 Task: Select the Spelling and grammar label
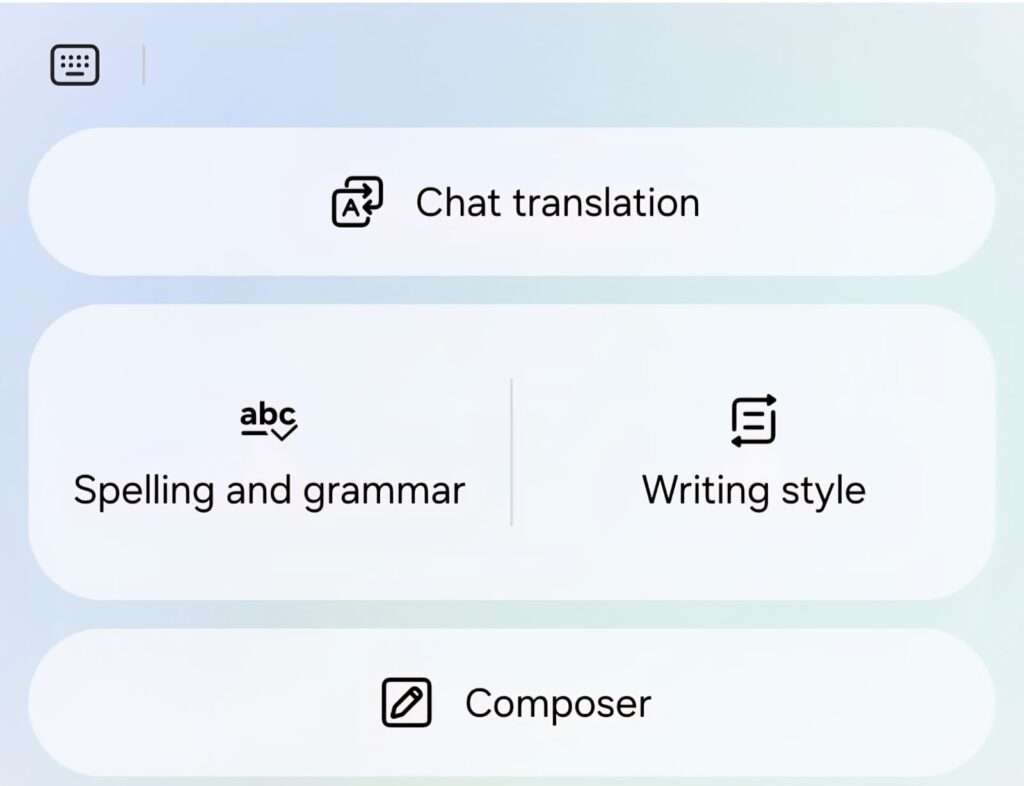click(269, 491)
